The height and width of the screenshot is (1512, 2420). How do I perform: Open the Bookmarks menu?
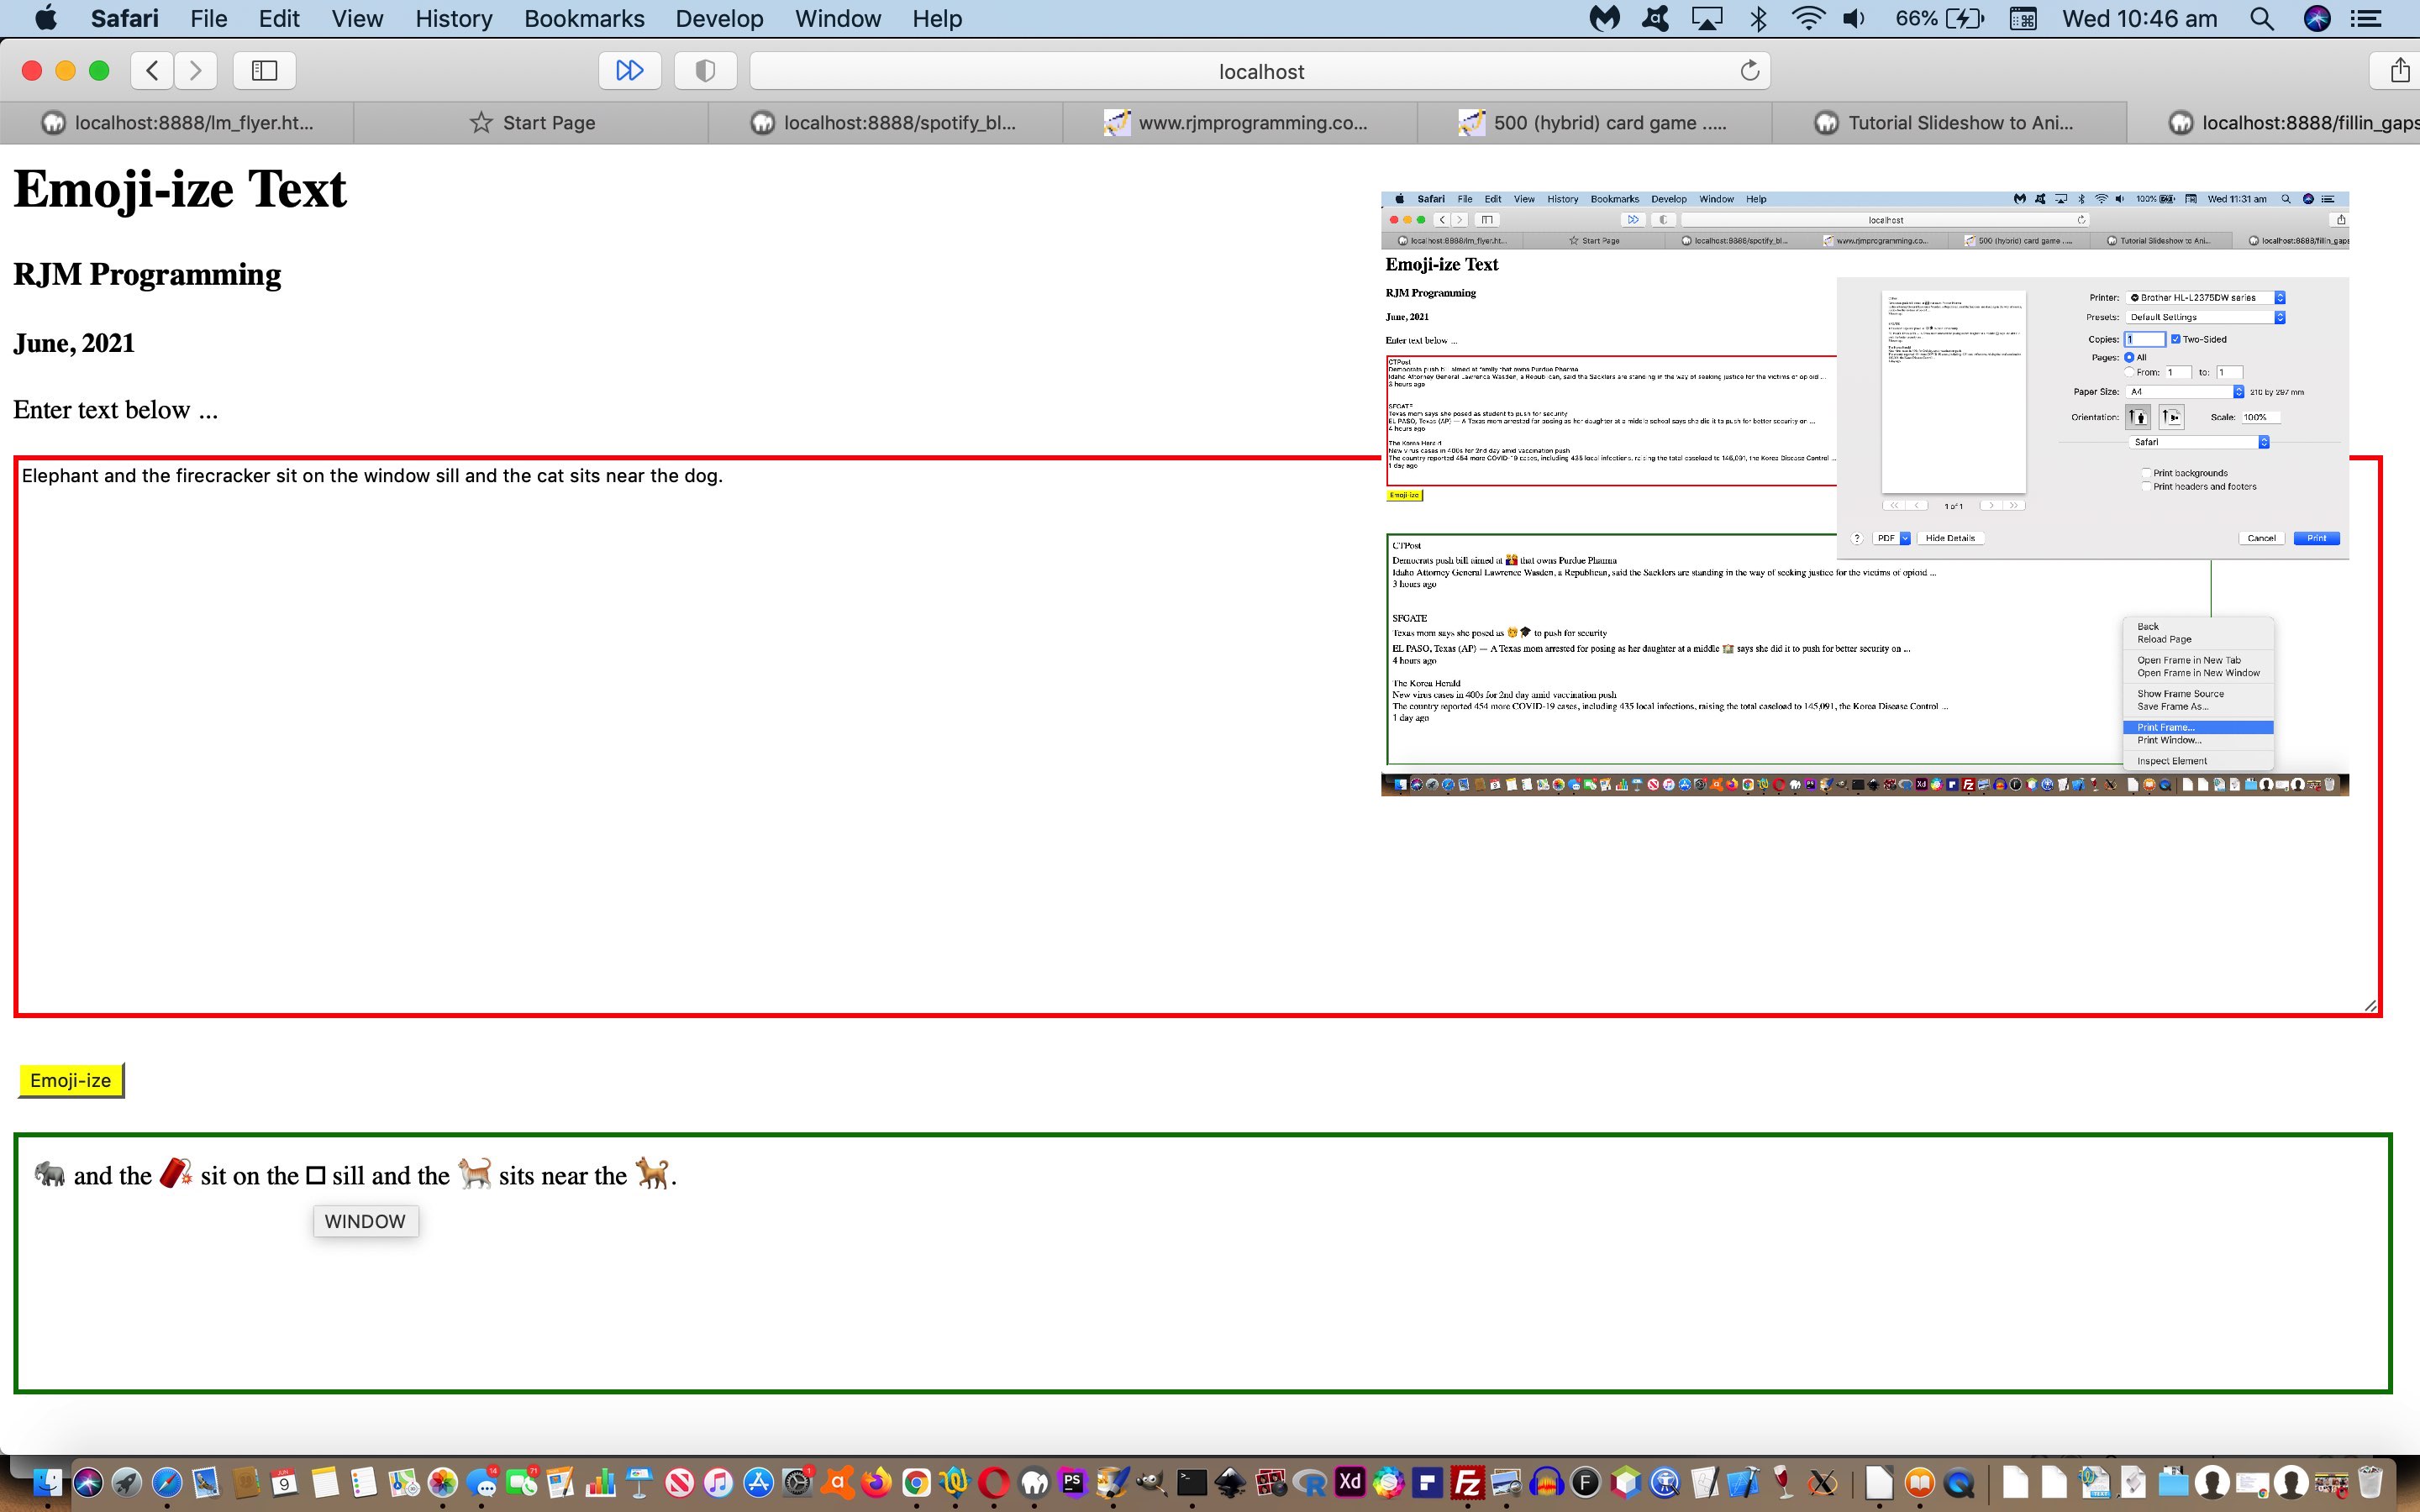coord(584,18)
